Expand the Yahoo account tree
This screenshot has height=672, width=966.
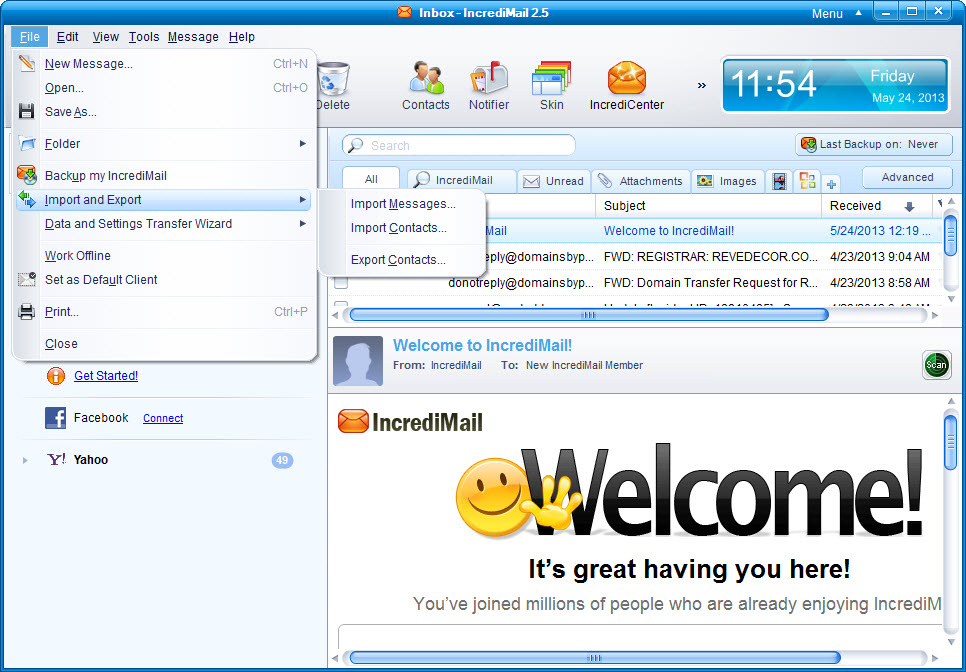[25, 460]
